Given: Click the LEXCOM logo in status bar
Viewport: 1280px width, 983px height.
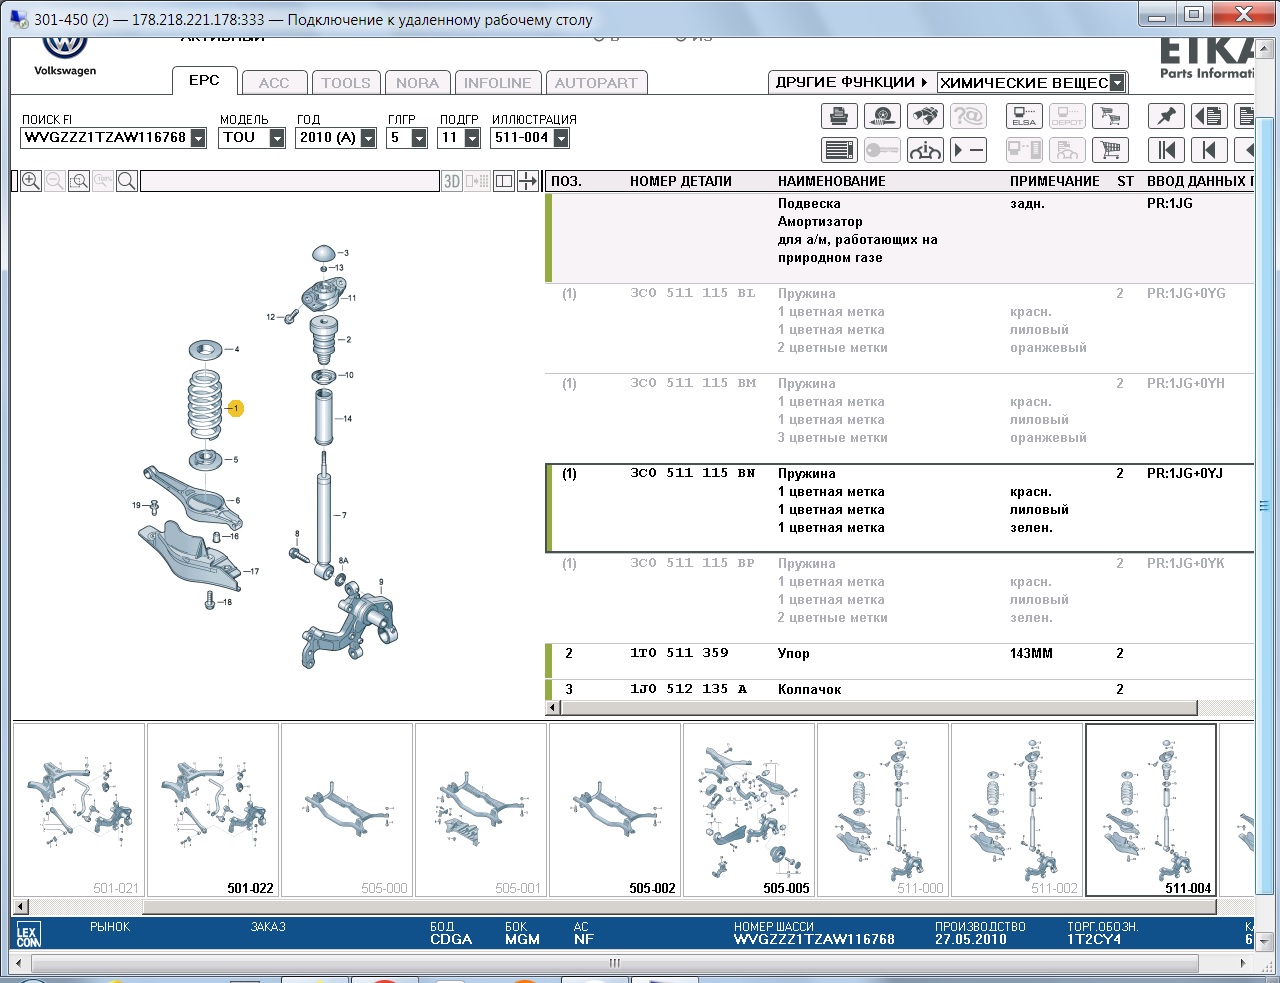Looking at the screenshot, I should click(x=29, y=935).
